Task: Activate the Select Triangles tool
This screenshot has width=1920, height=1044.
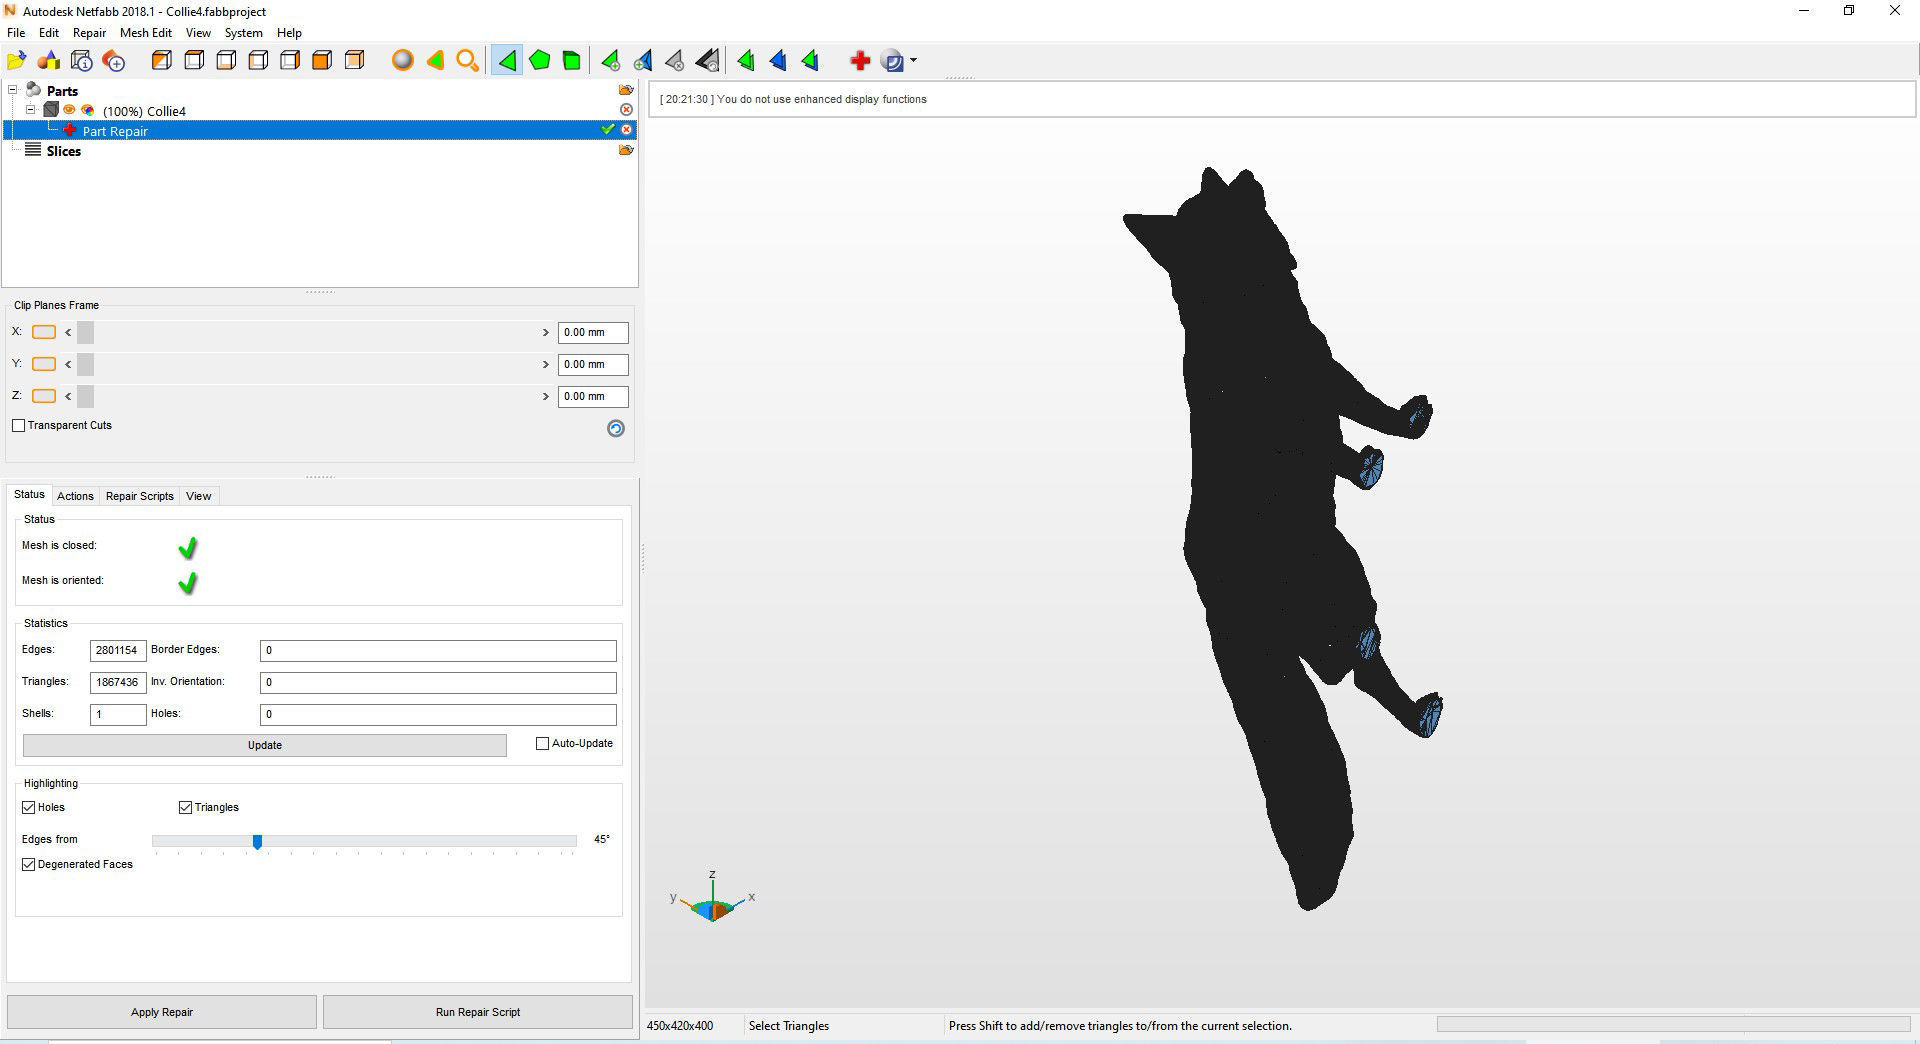Action: (507, 61)
